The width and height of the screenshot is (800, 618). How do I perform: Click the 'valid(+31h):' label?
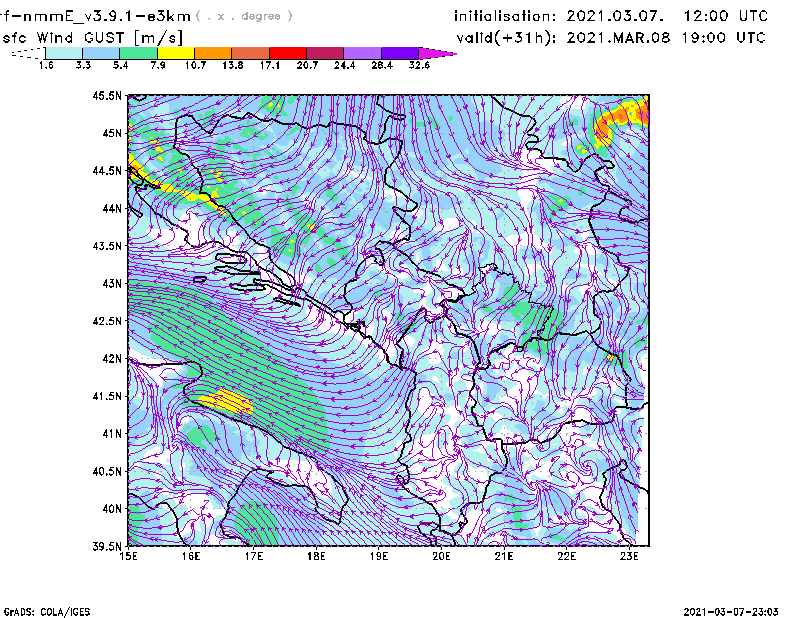506,38
